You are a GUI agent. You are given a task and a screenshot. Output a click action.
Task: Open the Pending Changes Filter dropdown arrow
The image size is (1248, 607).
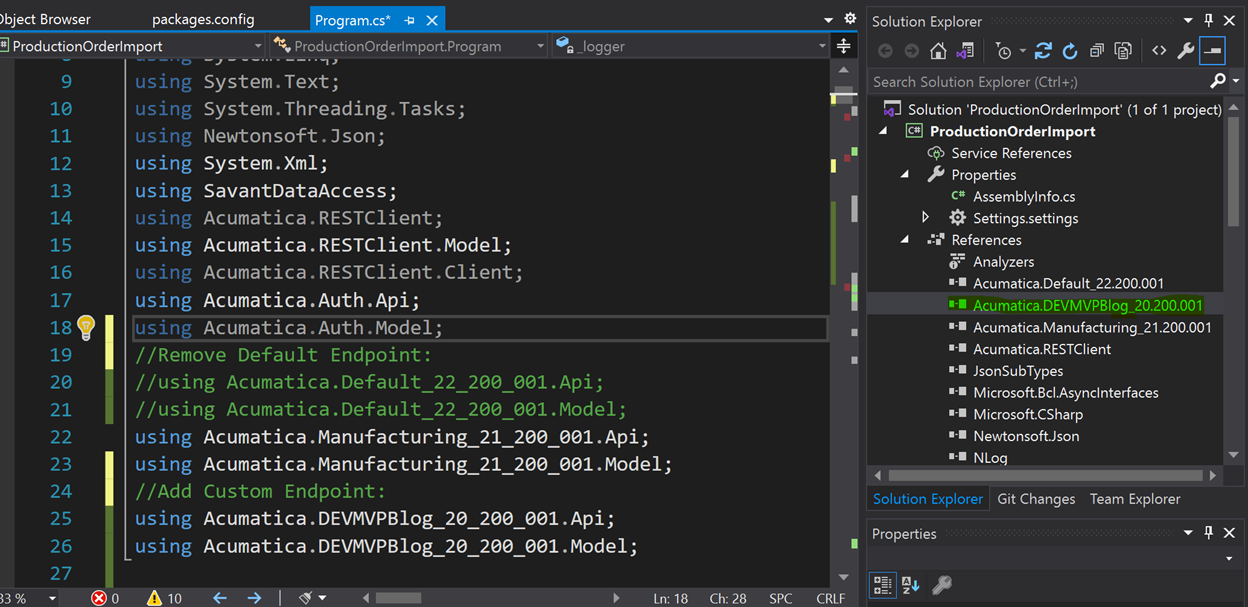click(1022, 52)
